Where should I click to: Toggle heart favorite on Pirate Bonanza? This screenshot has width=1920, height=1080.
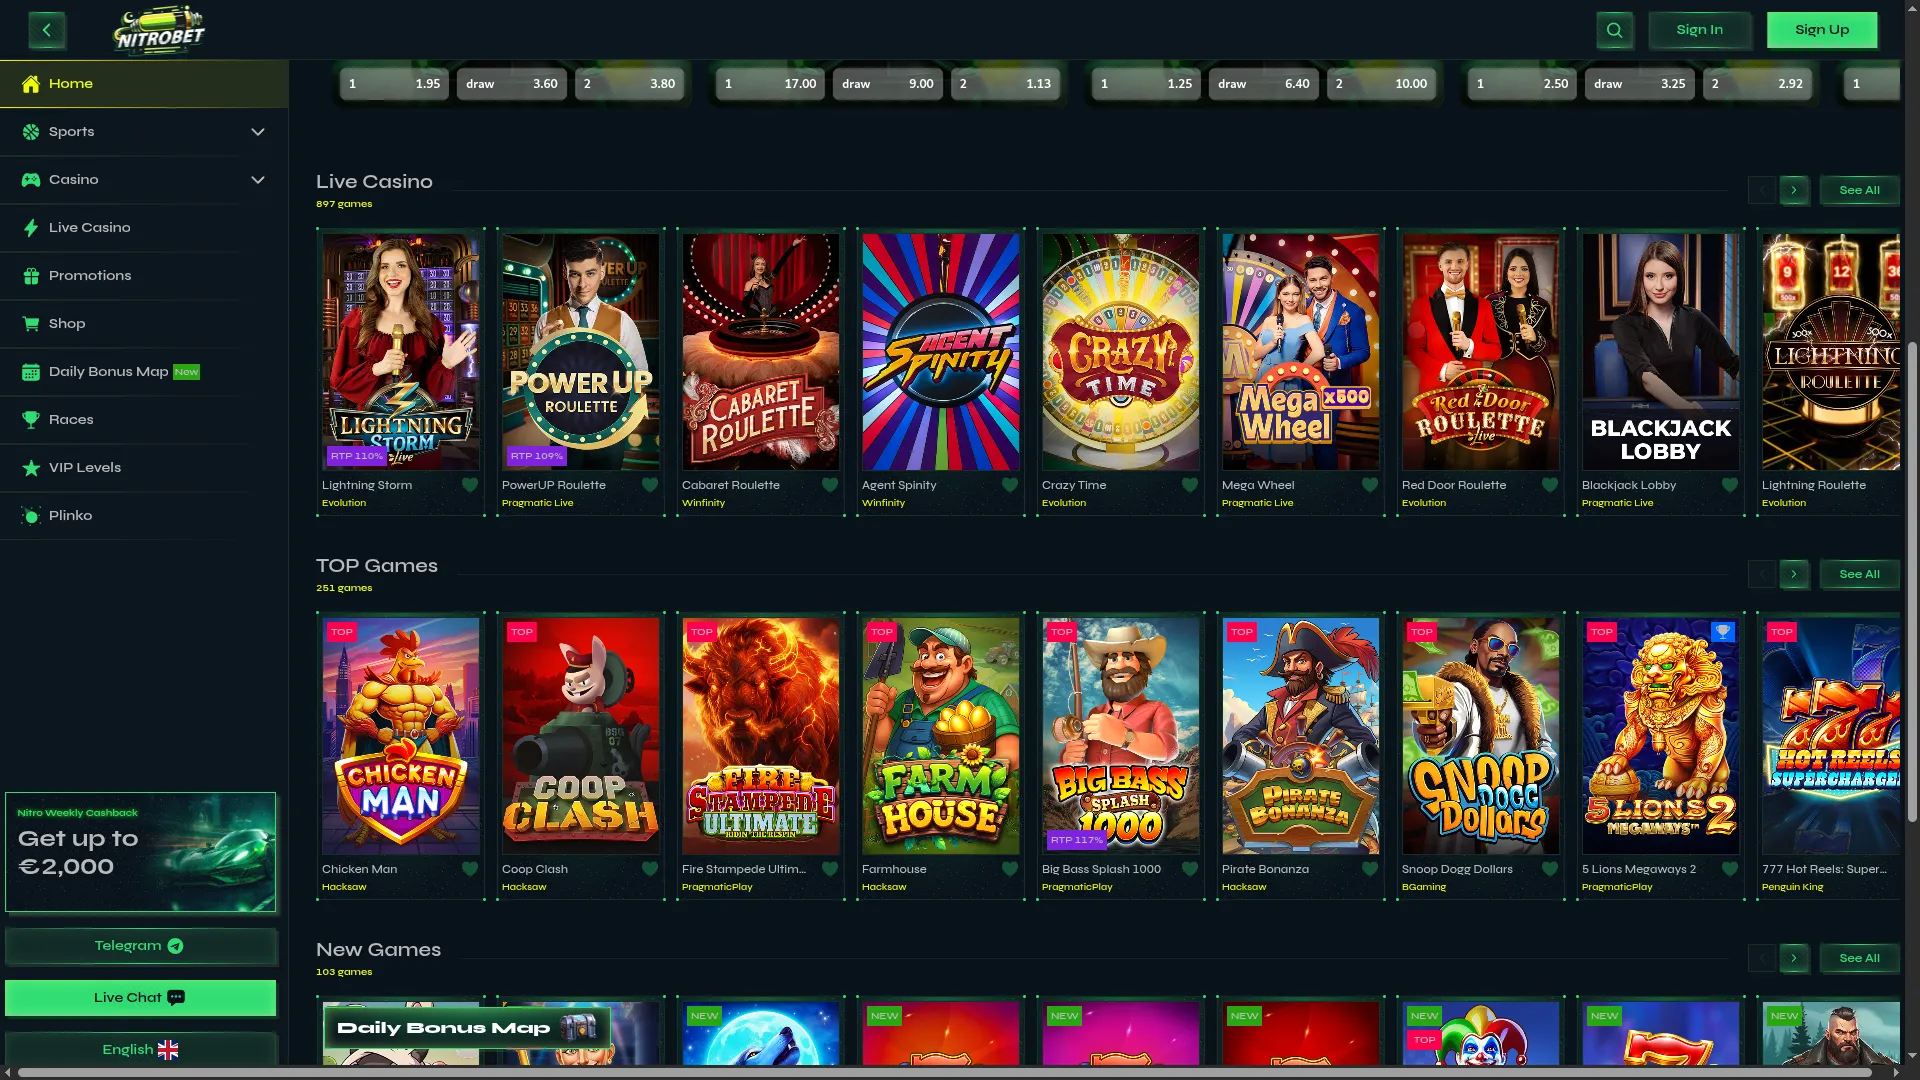[1370, 869]
